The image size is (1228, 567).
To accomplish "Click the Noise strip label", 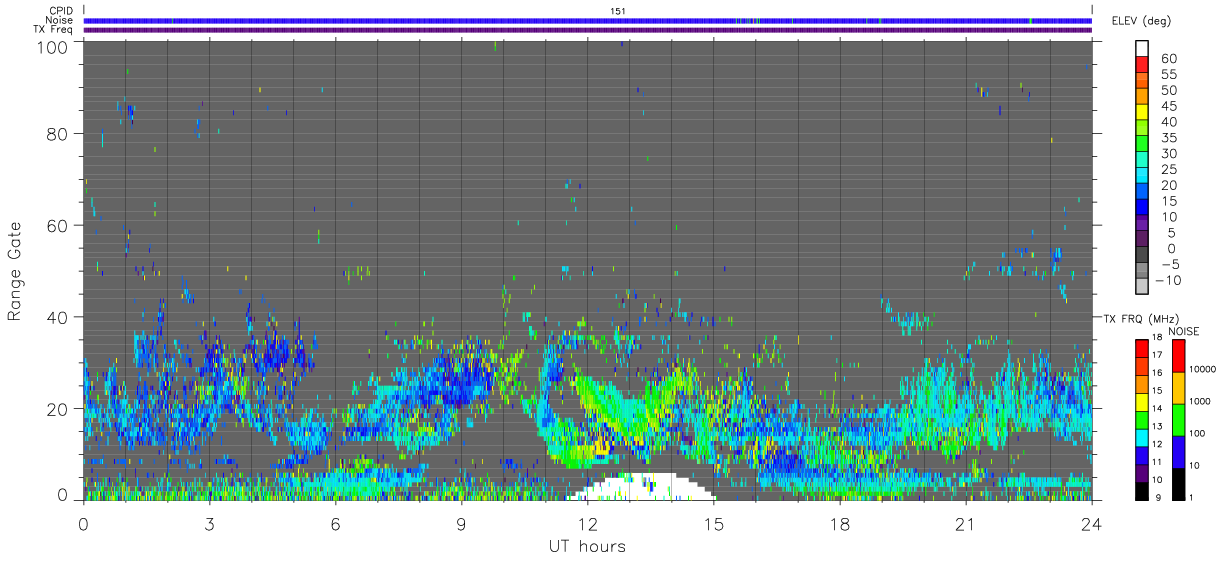I will [x=59, y=20].
